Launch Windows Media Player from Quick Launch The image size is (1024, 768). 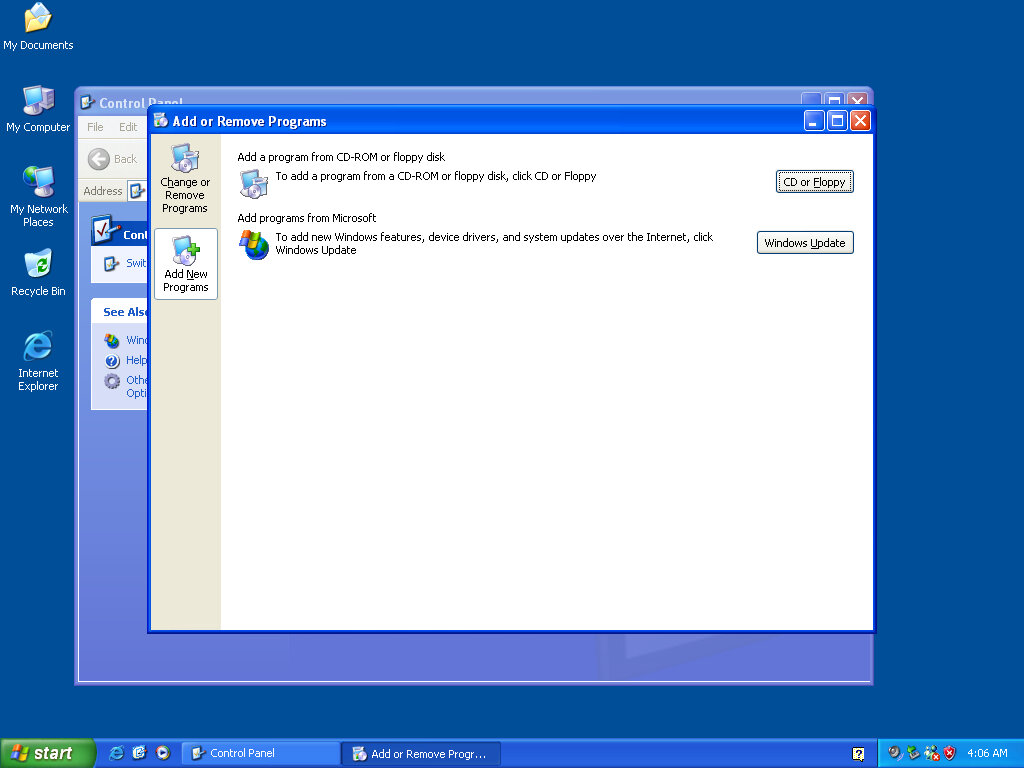click(x=163, y=753)
